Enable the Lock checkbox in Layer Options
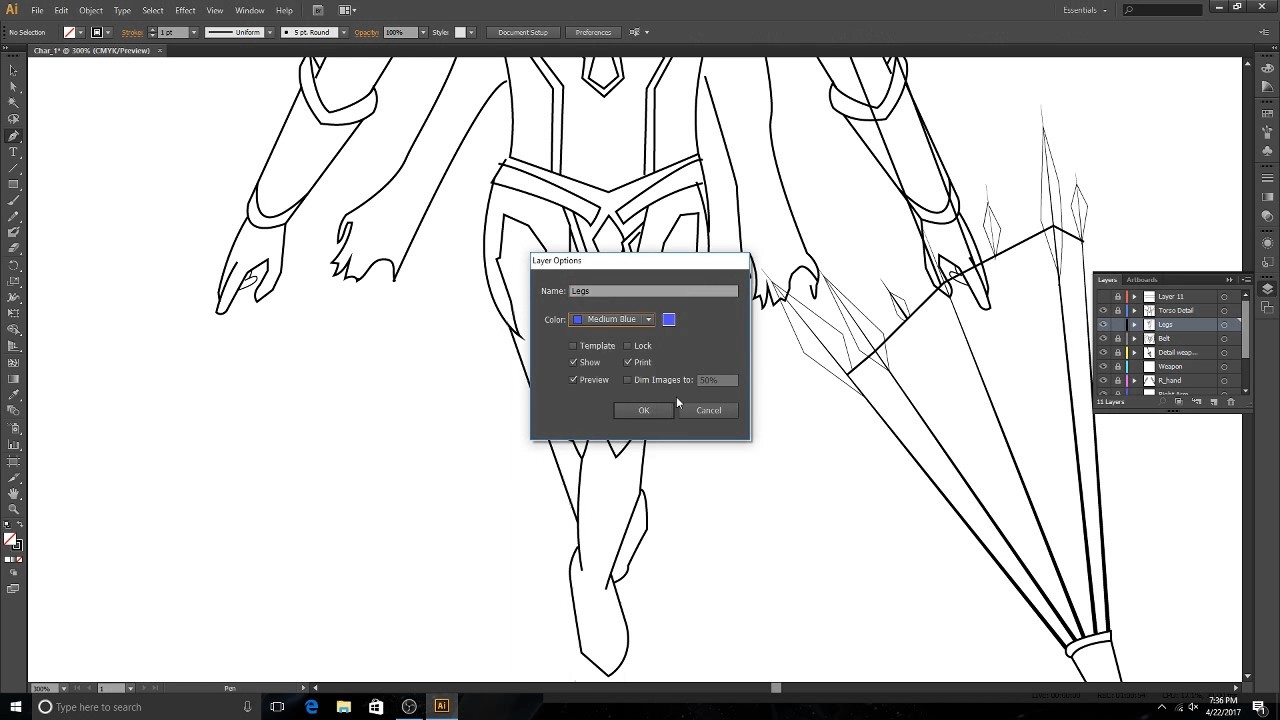This screenshot has height=720, width=1280. click(627, 346)
